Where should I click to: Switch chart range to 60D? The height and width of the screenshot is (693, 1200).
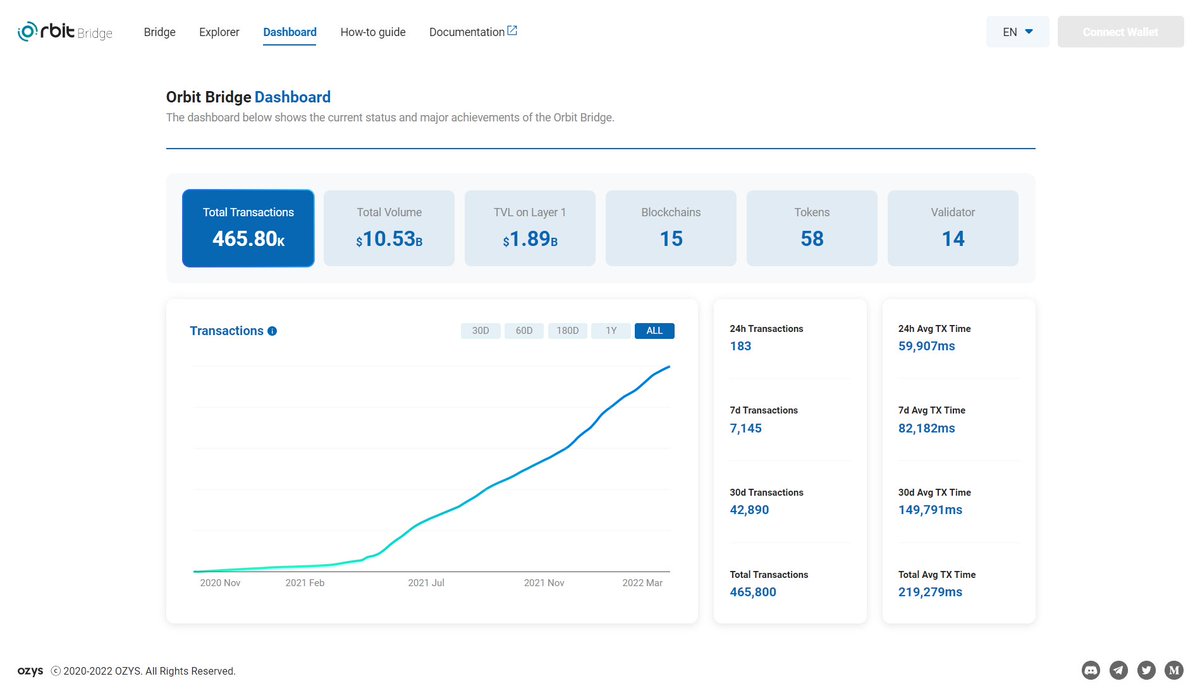coord(524,331)
